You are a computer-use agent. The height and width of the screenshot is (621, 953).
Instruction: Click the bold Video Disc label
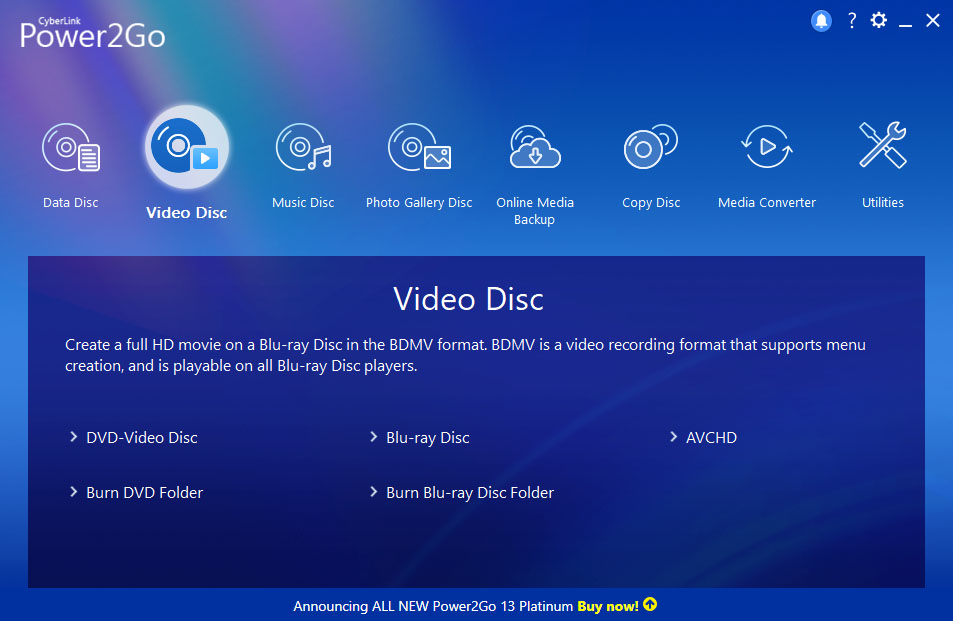click(x=187, y=213)
